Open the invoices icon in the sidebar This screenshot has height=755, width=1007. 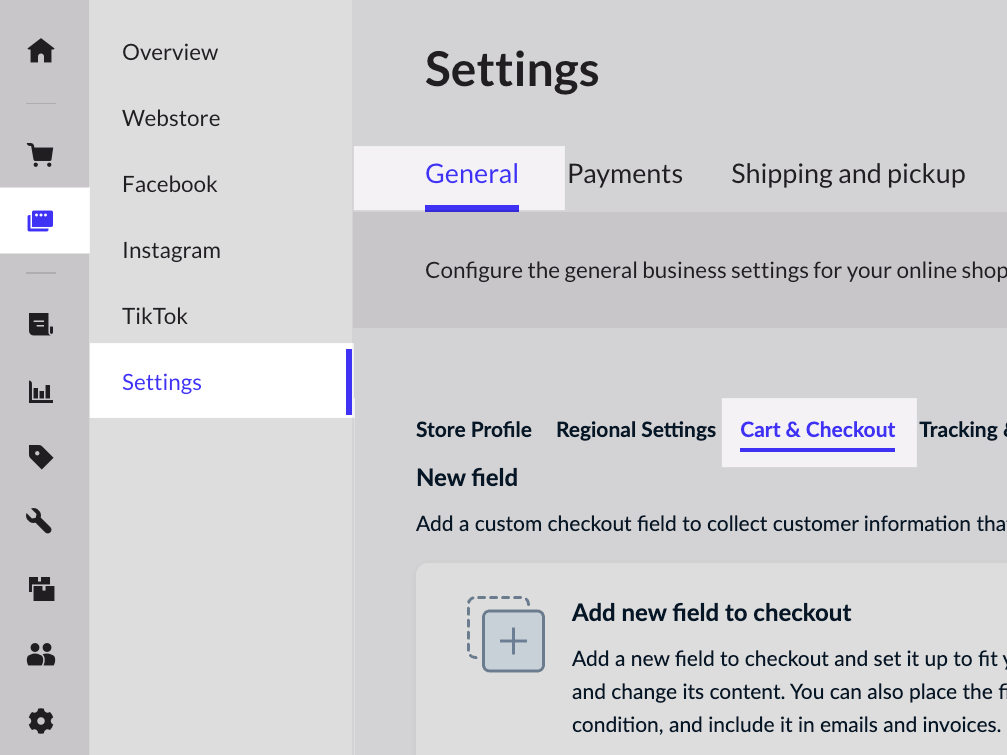point(41,324)
